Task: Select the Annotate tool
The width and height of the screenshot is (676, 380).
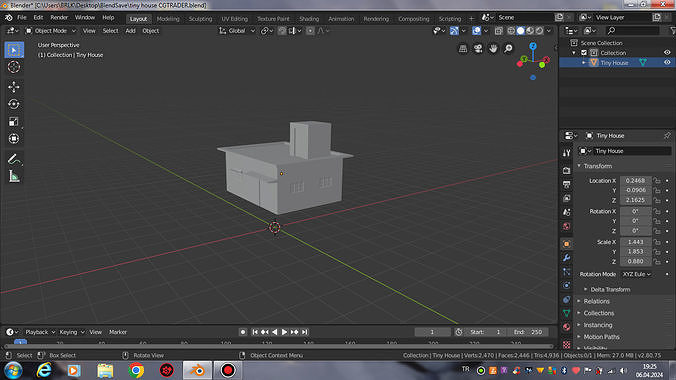Action: [14, 160]
